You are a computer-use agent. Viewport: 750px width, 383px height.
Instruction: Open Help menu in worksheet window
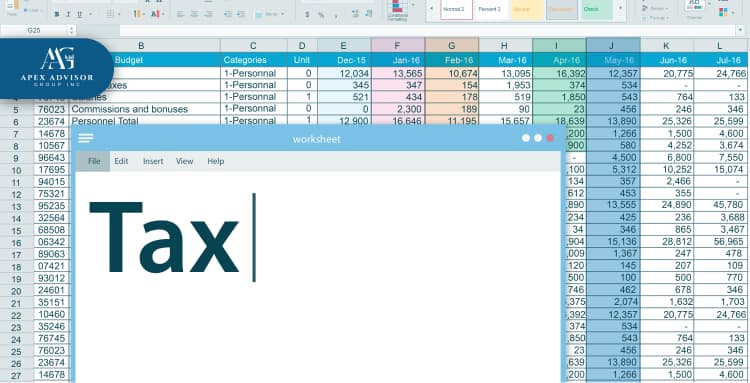tap(216, 161)
